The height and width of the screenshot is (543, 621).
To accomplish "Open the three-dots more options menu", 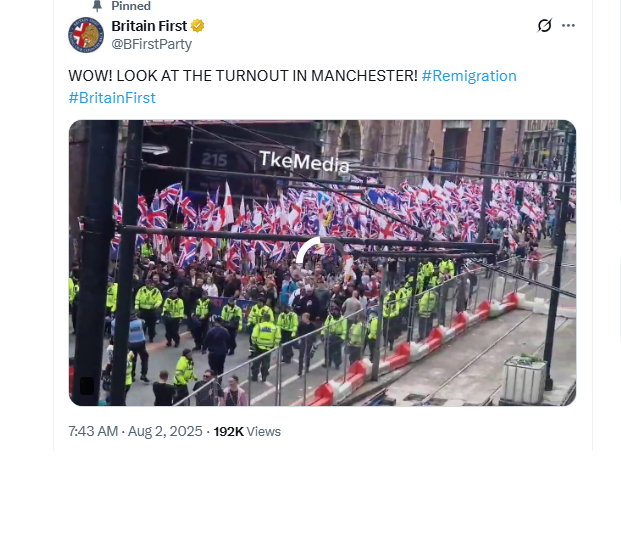I will 568,25.
